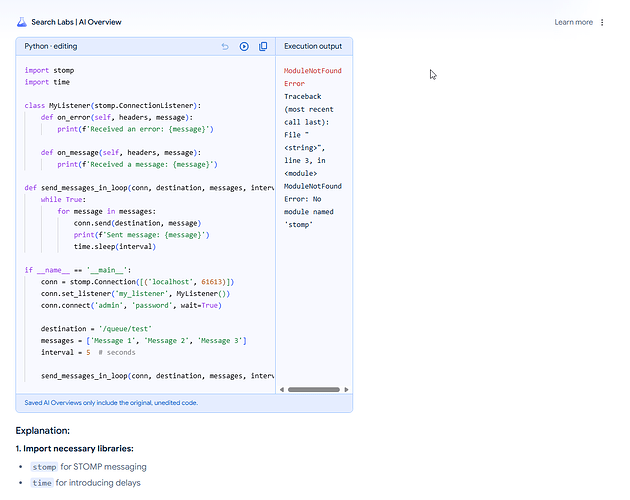This screenshot has height=500, width=630.
Task: Click the 'conn.connect' admin password line
Action: [131, 305]
